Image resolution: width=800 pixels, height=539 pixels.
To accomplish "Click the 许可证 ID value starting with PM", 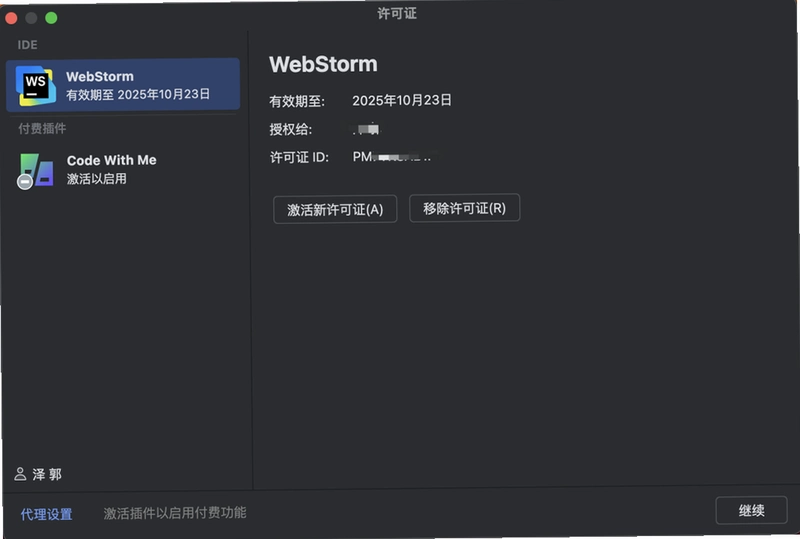I will (x=392, y=157).
